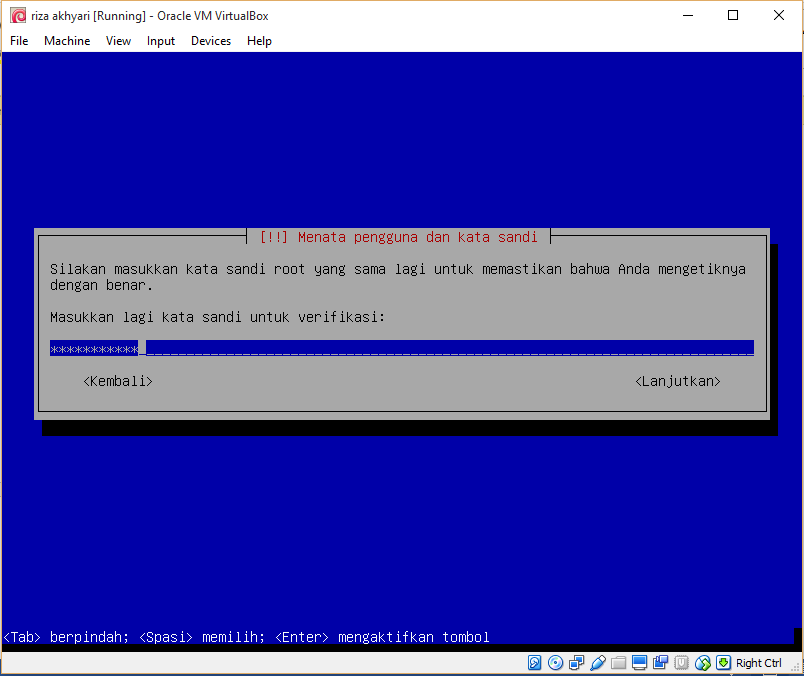Minimize the VirtualBox window
This screenshot has width=804, height=676.
coord(688,15)
